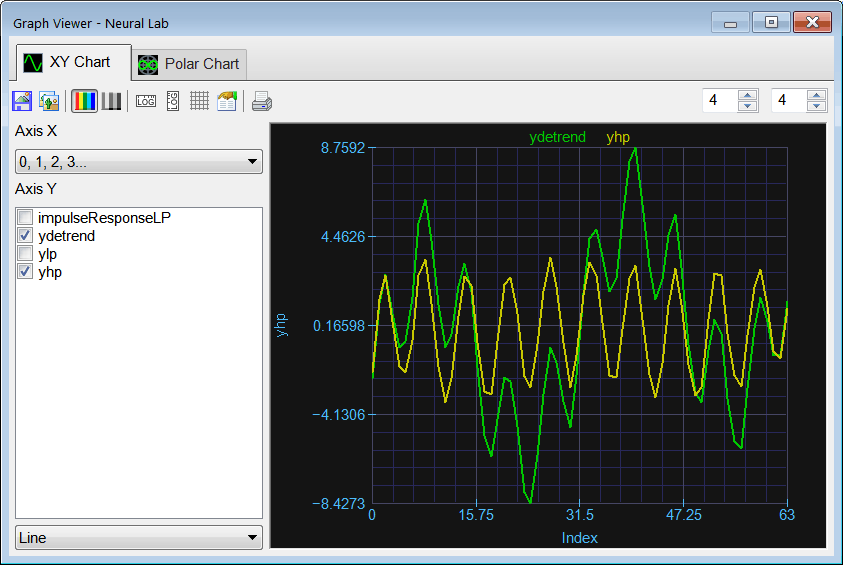
Task: Uncheck the yhp series checkbox
Action: tap(25, 271)
